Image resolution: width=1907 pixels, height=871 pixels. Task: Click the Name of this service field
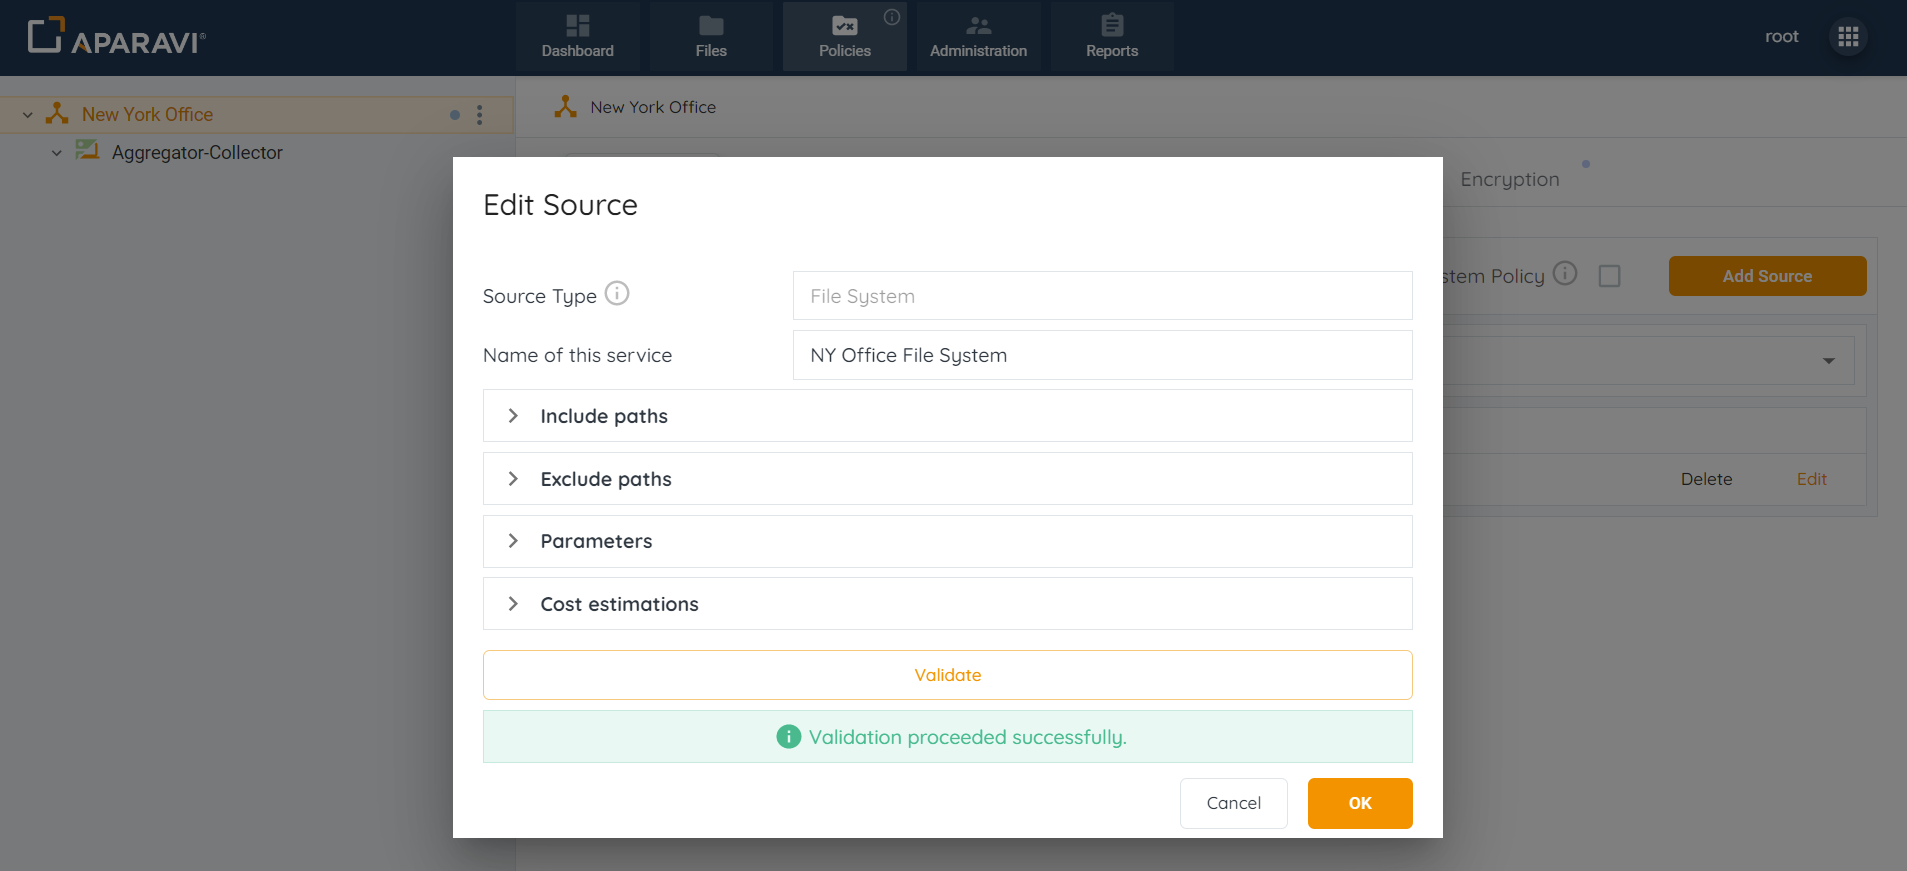point(1102,355)
